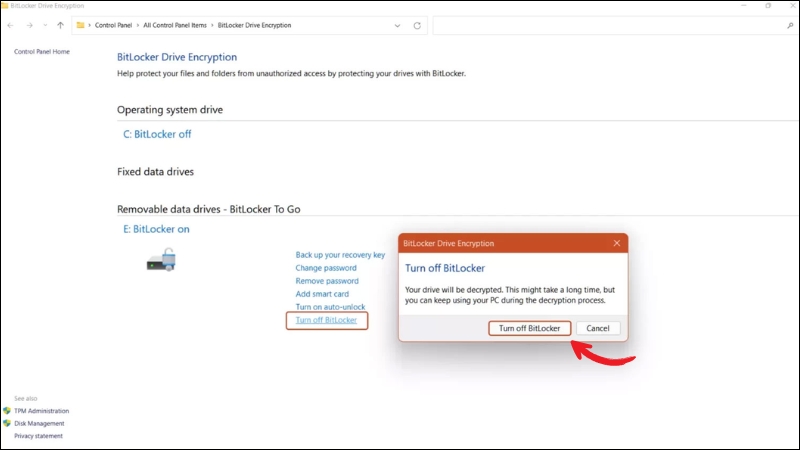Go back with the Back arrow

10,25
